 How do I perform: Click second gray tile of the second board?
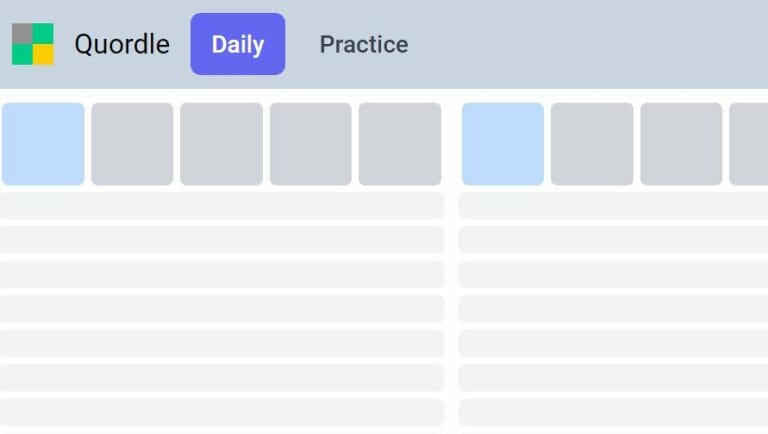click(x=592, y=144)
